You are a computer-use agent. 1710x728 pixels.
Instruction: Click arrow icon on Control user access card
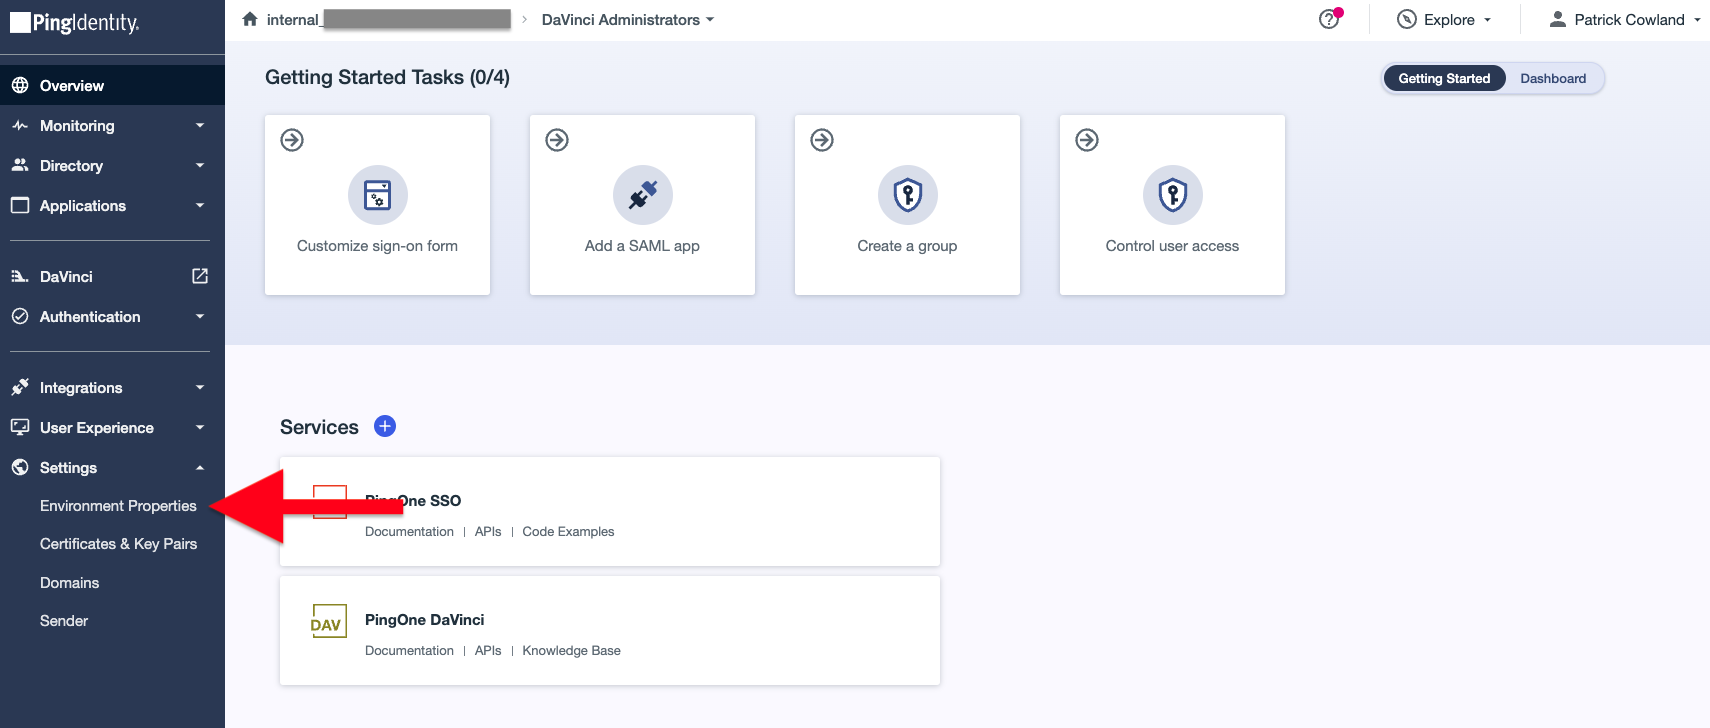[1087, 140]
